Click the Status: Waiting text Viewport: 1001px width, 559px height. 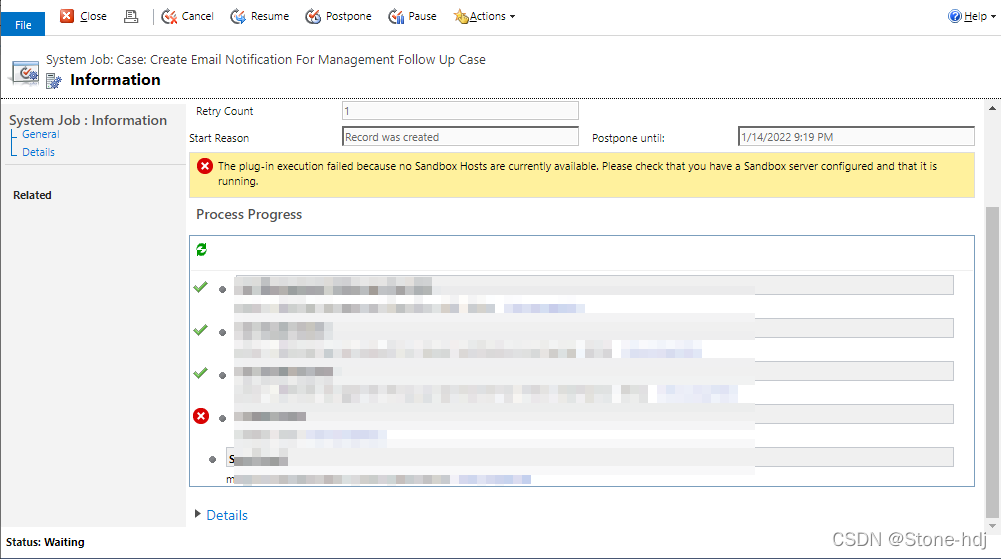tap(45, 542)
